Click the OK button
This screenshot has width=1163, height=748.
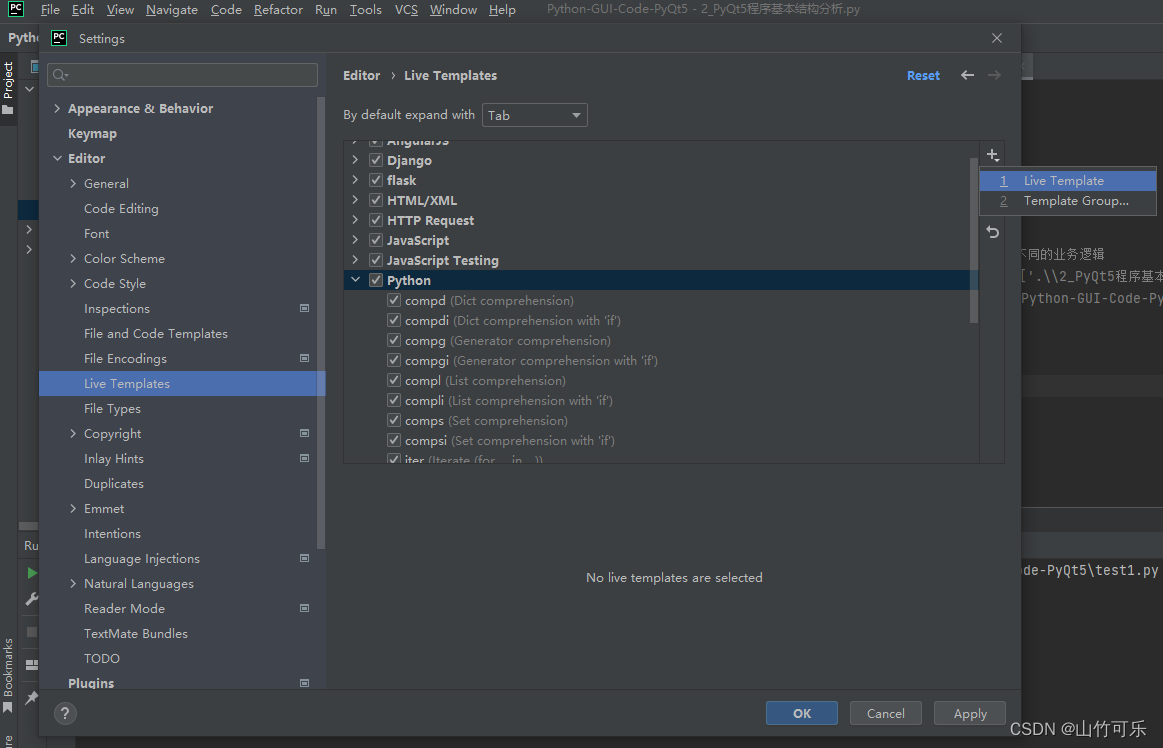click(x=802, y=713)
